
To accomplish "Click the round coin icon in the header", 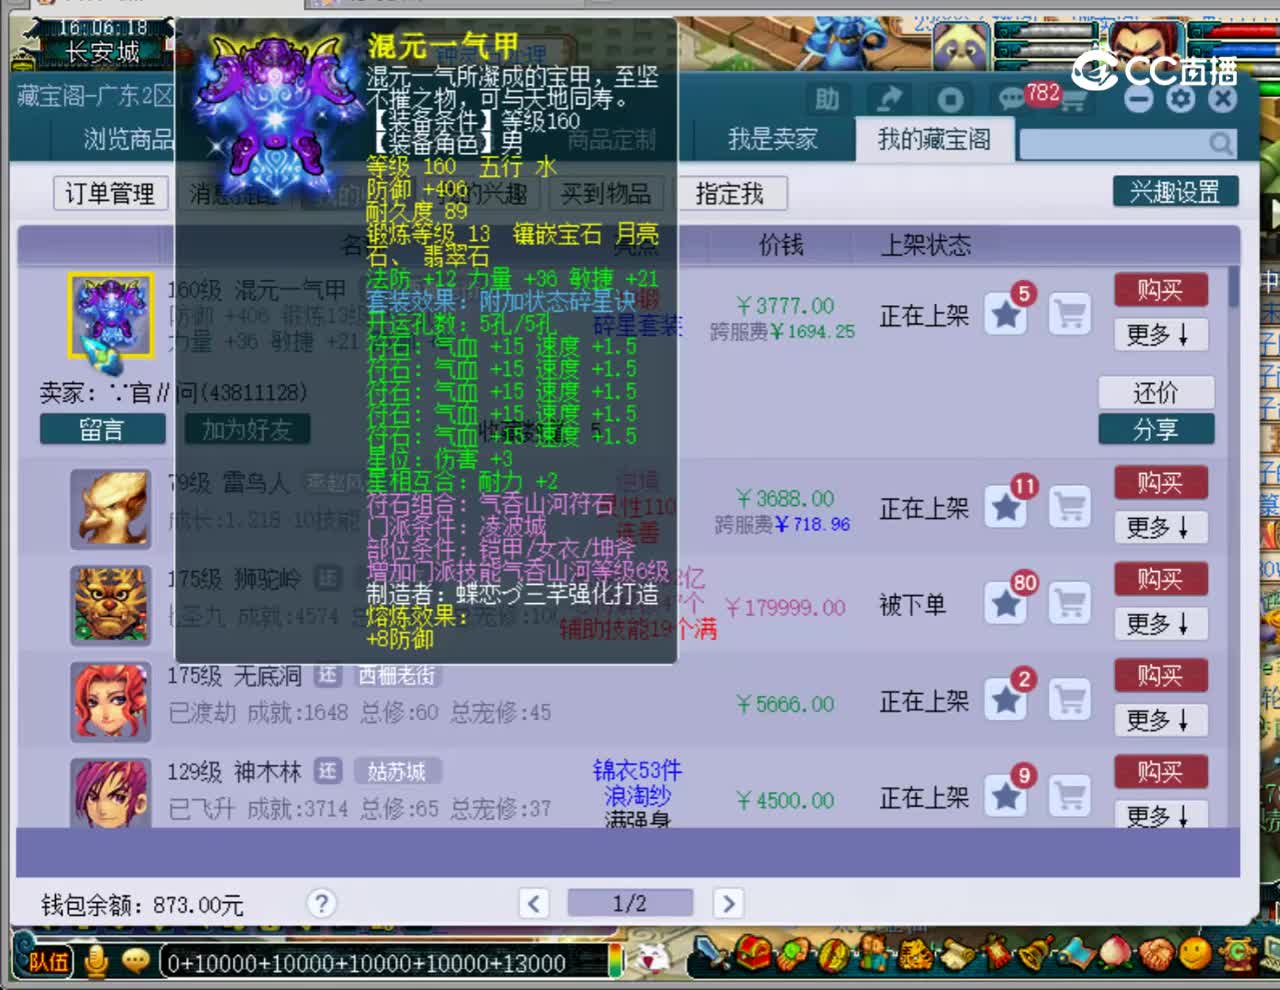I will (x=950, y=99).
